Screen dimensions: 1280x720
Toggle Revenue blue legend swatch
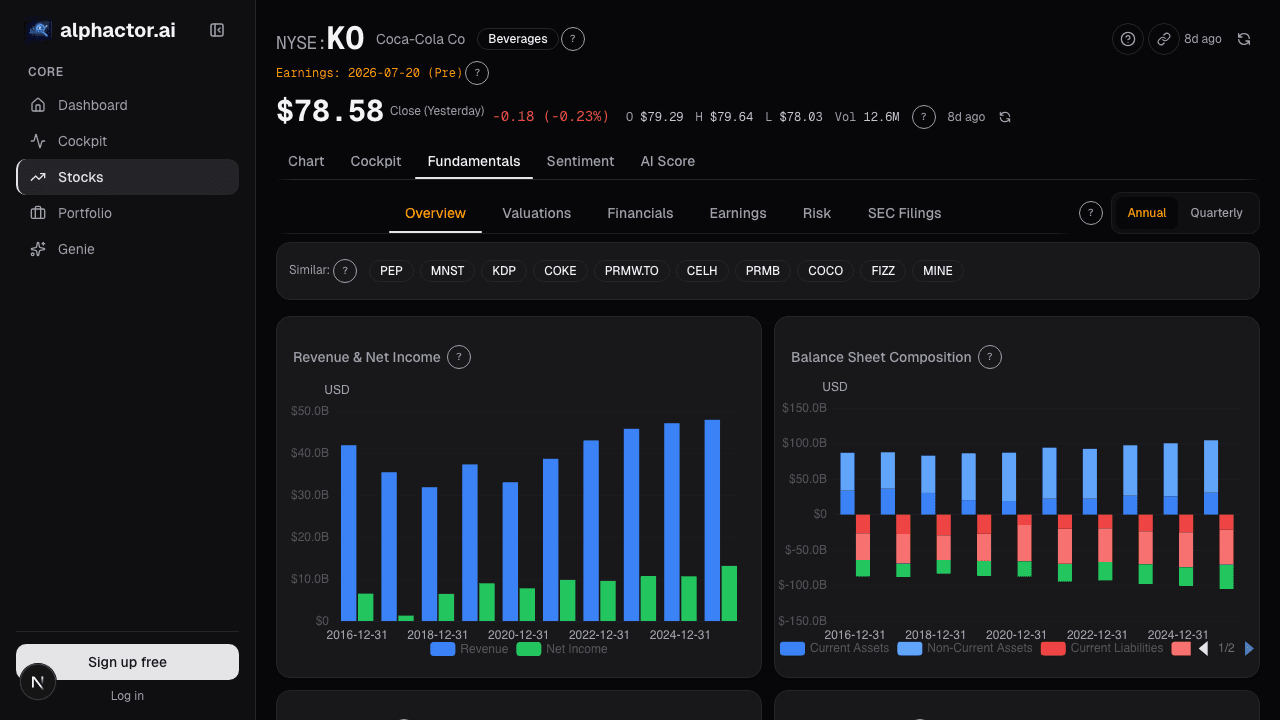click(x=443, y=649)
